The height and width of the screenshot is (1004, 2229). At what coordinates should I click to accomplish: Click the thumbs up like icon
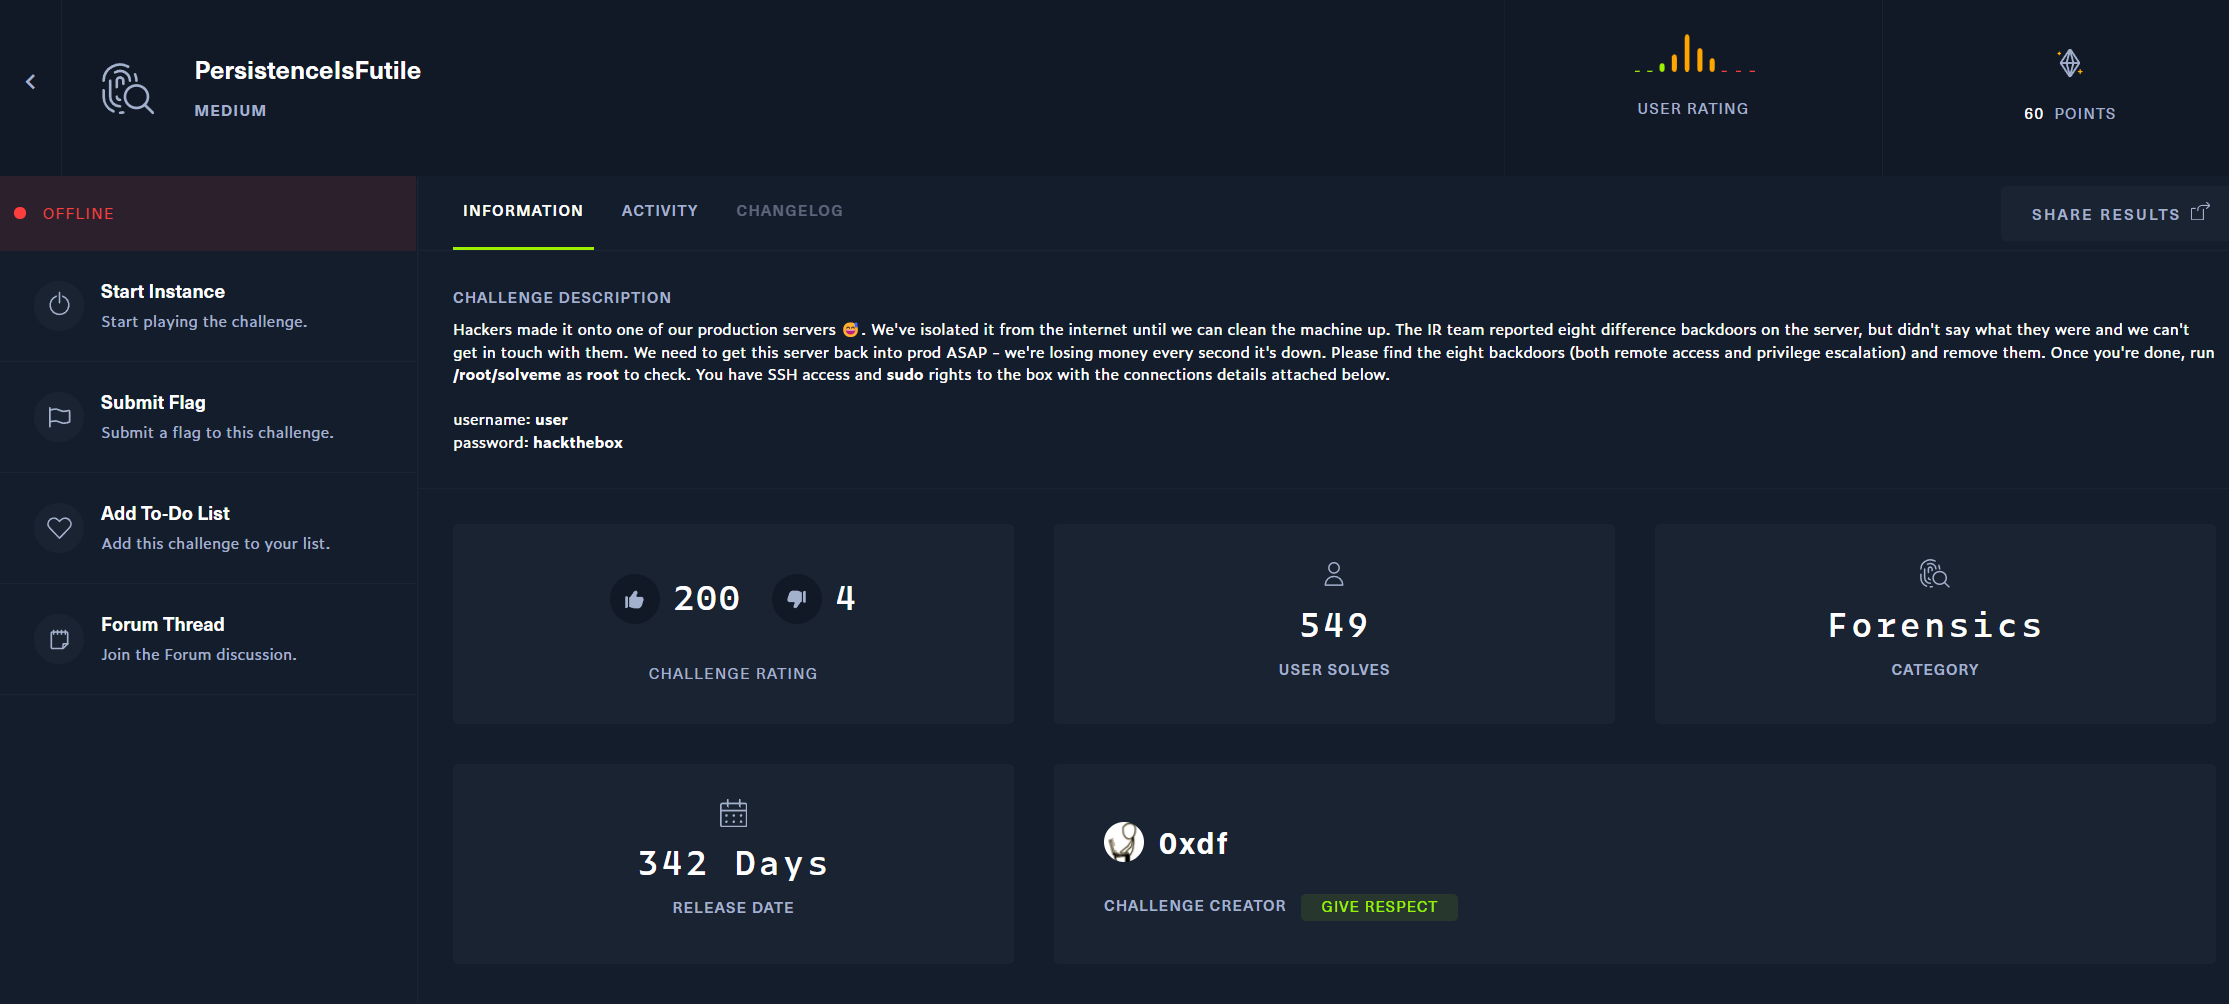coord(634,599)
